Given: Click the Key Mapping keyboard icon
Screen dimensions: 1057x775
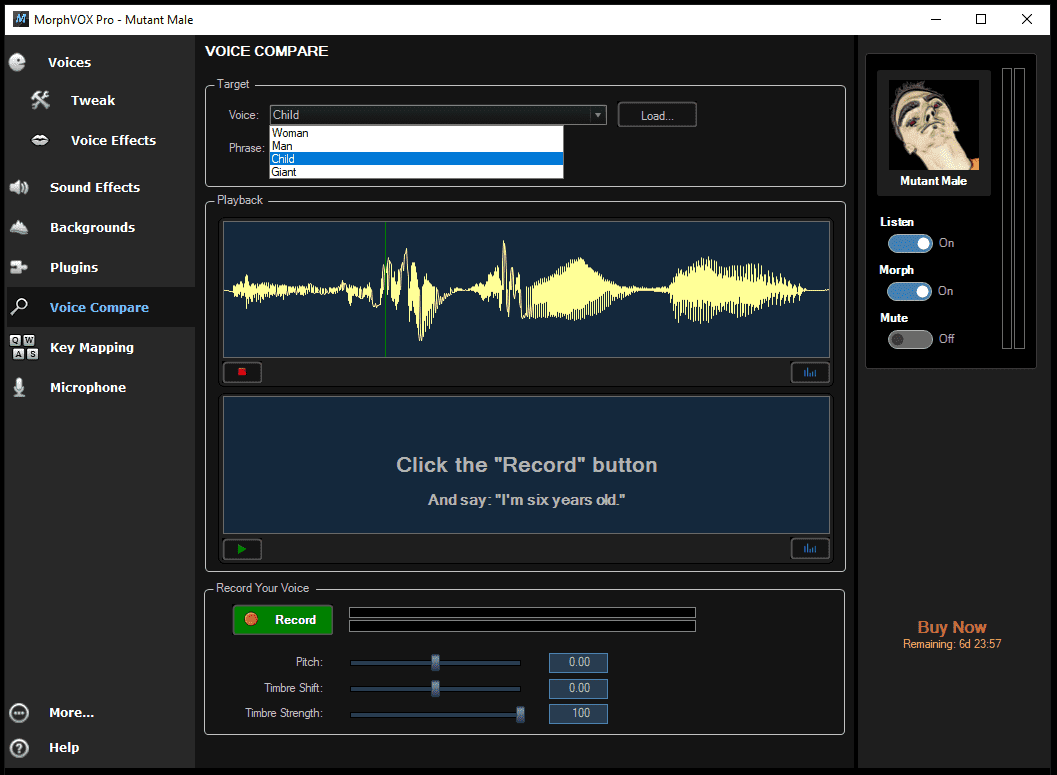Looking at the screenshot, I should point(24,347).
